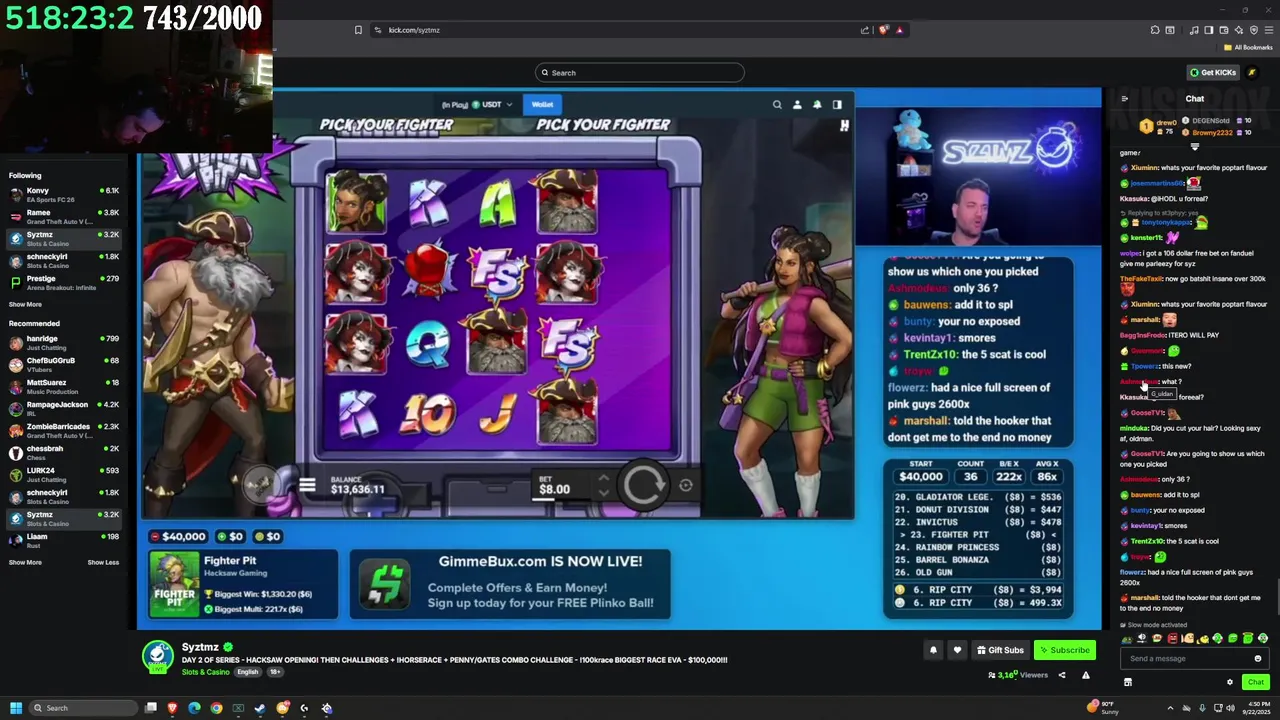Click the share stream icon
1280x720 pixels.
1062,675
